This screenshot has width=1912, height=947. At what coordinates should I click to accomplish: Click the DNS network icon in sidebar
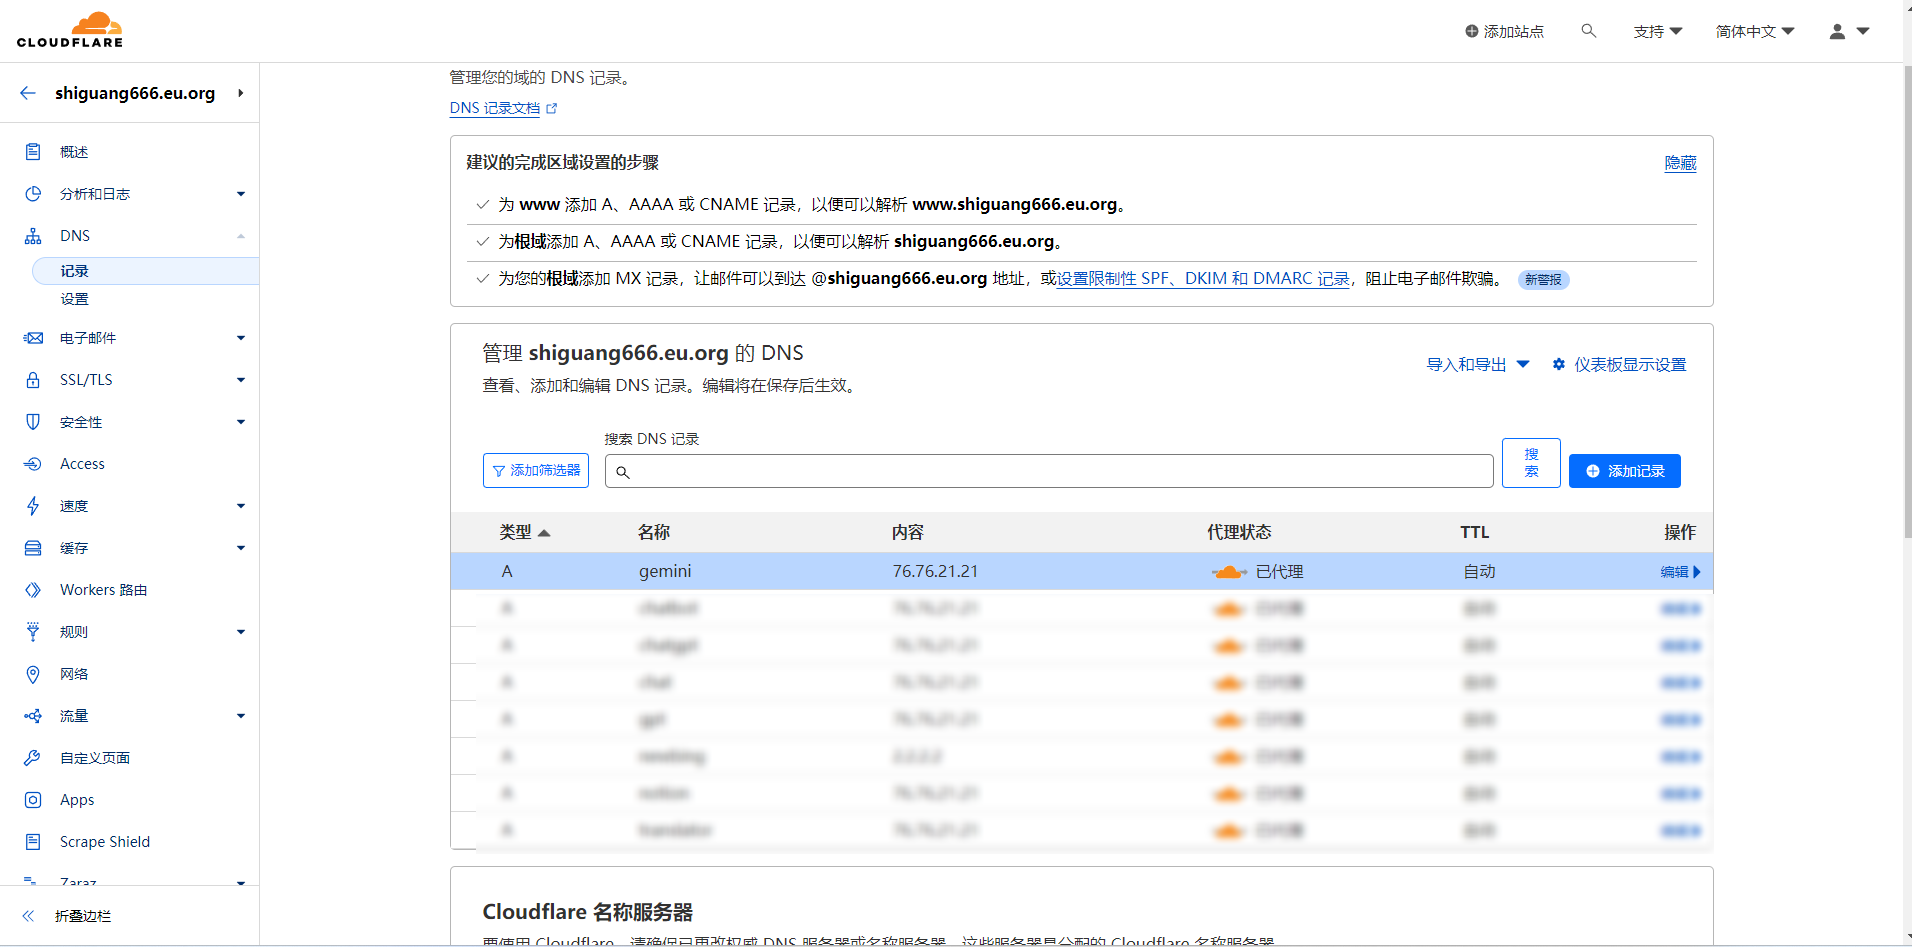(x=33, y=236)
